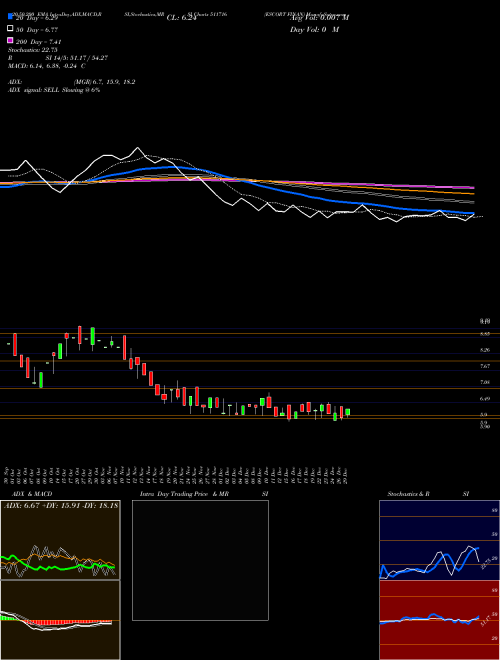500x660 pixels.
Task: Open the red RSI chart panel
Action: click(439, 620)
